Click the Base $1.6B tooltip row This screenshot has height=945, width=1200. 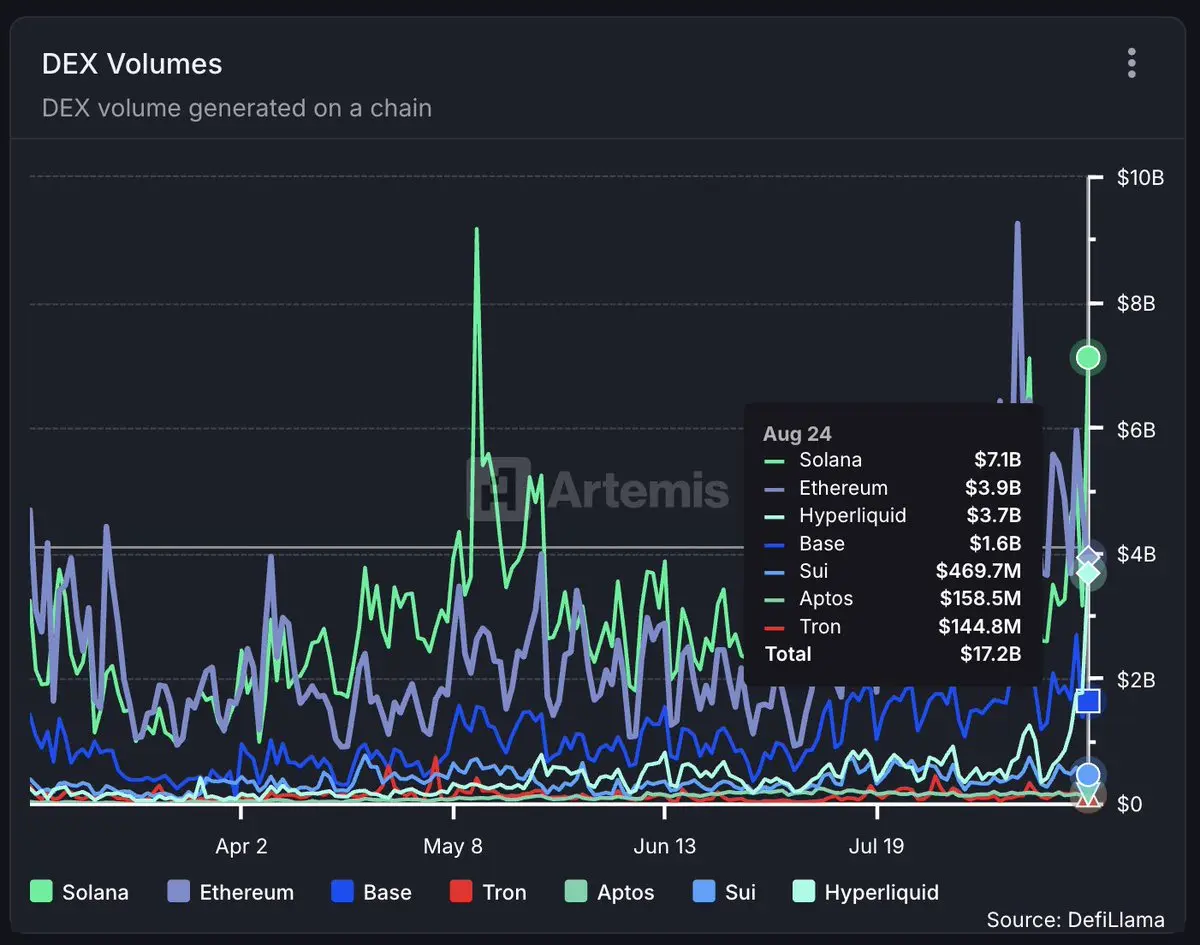(892, 543)
